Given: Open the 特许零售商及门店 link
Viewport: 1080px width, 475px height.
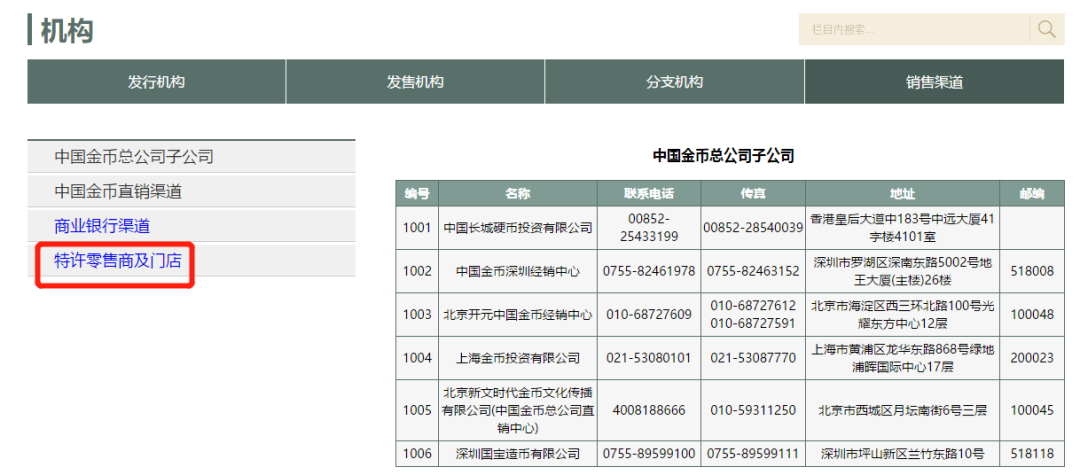Looking at the screenshot, I should (x=118, y=260).
